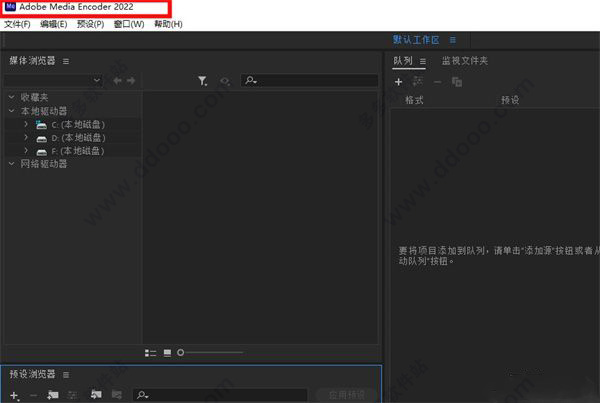Click the import presets icon

[x=96, y=394]
